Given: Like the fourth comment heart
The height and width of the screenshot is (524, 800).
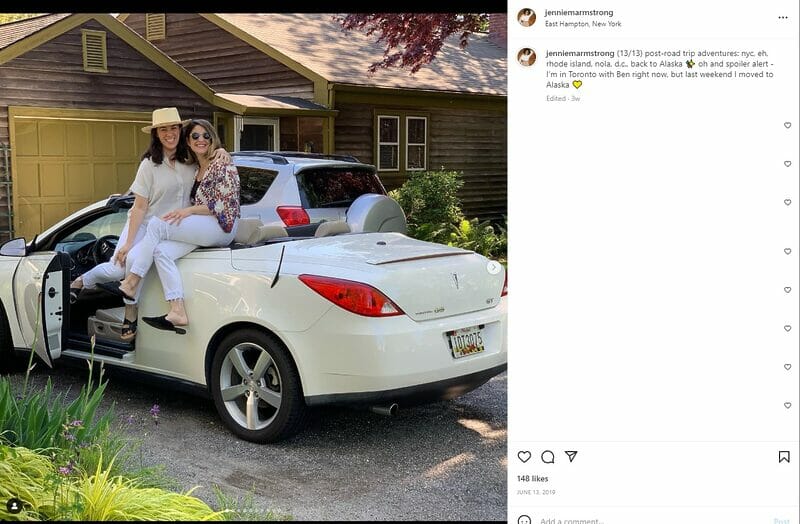Looking at the screenshot, I should pyautogui.click(x=787, y=251).
